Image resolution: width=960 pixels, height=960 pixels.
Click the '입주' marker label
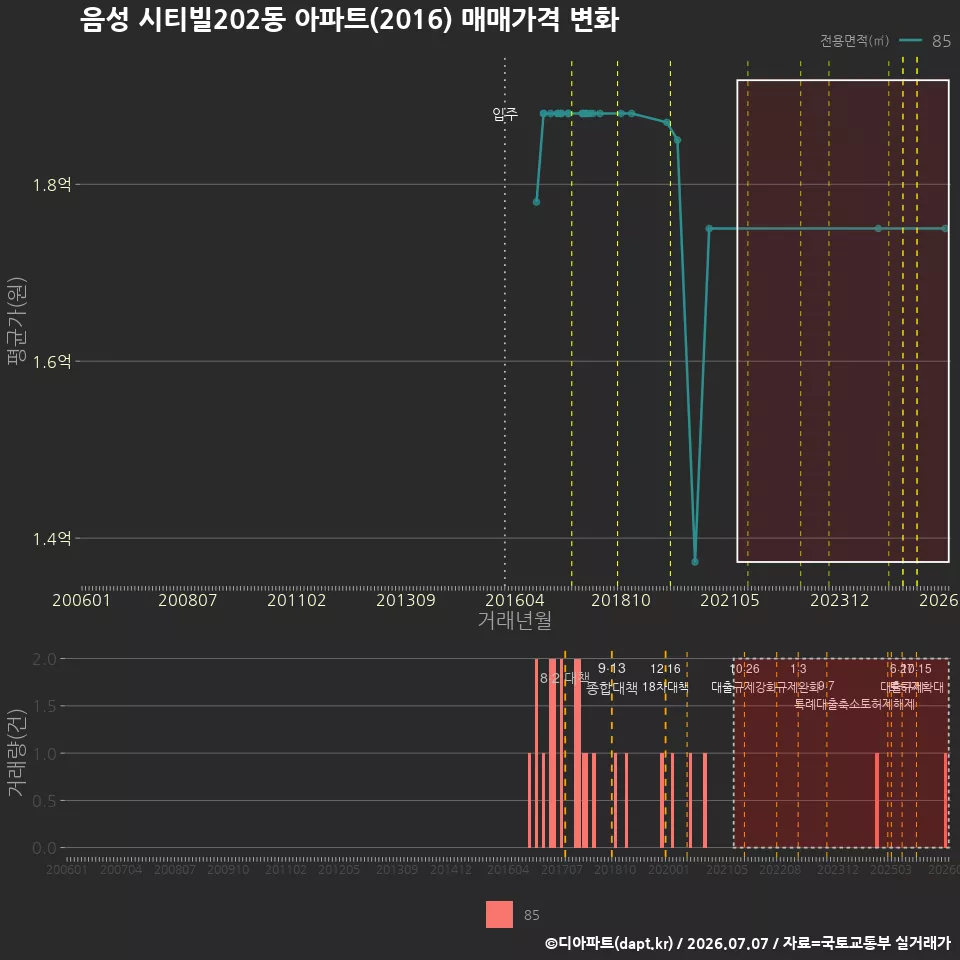pos(505,114)
